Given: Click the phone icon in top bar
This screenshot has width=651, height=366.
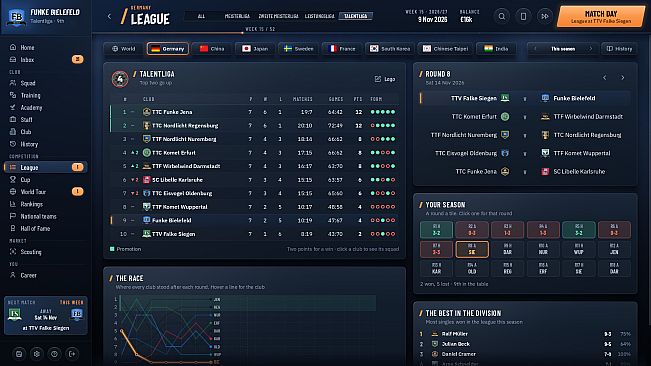Looking at the screenshot, I should point(523,16).
